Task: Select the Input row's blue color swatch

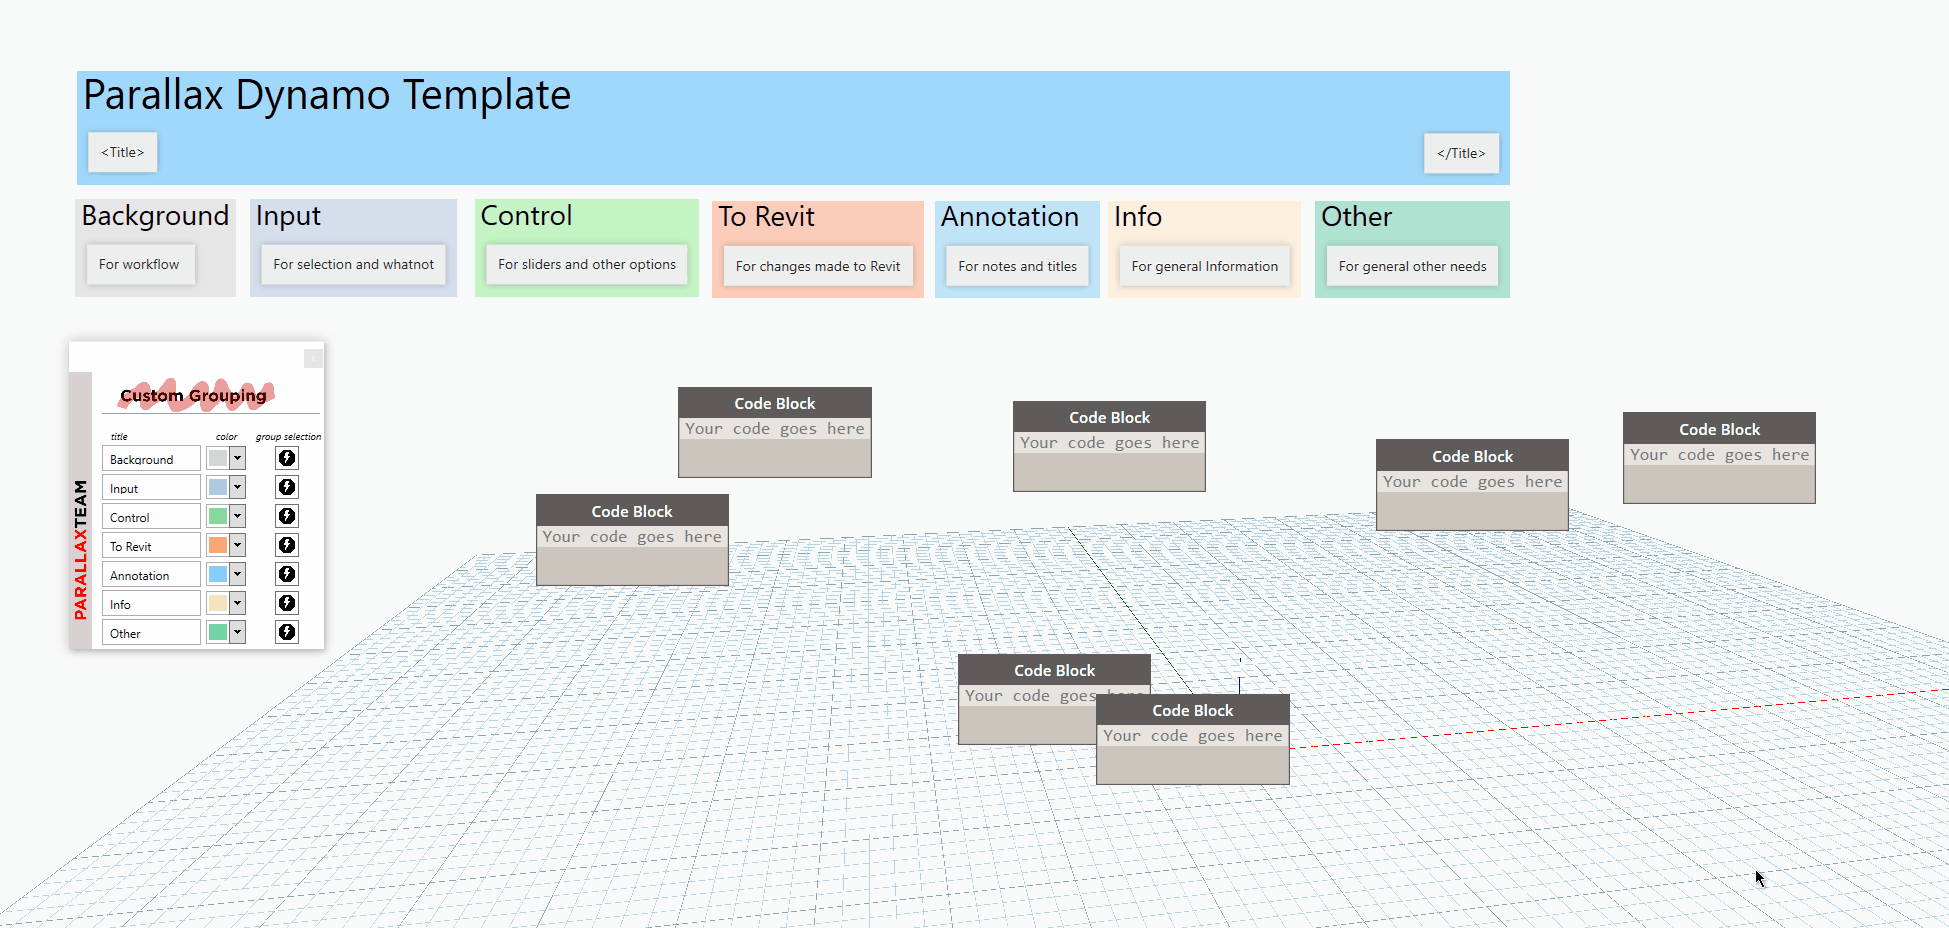Action: 219,487
